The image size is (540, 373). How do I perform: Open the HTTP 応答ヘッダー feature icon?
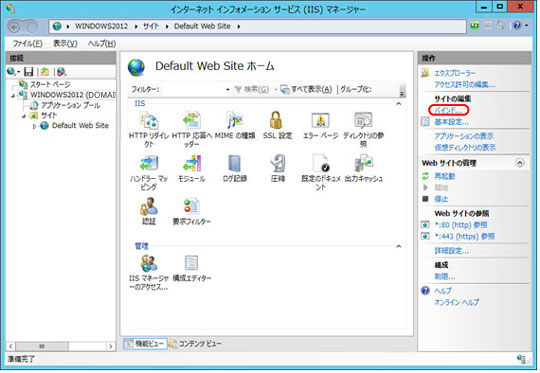point(191,121)
